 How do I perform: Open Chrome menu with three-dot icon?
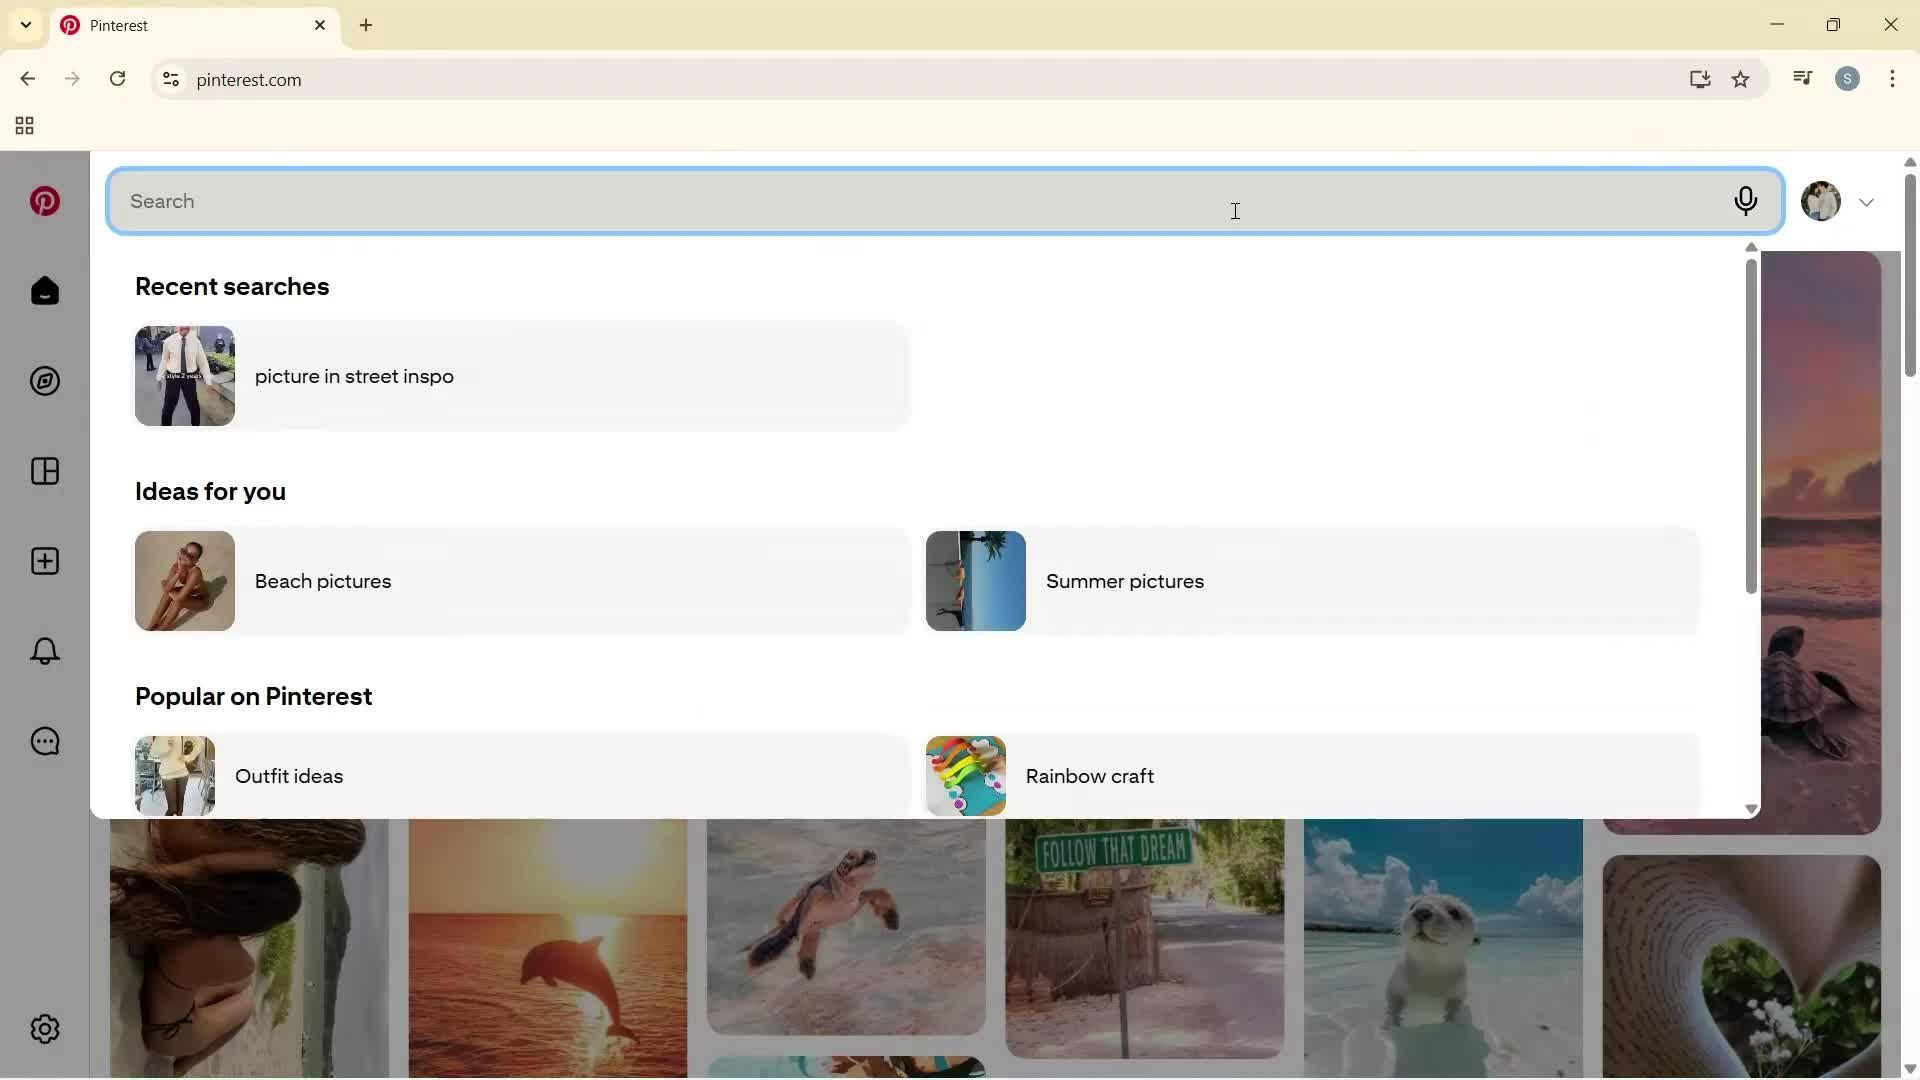[x=1893, y=79]
